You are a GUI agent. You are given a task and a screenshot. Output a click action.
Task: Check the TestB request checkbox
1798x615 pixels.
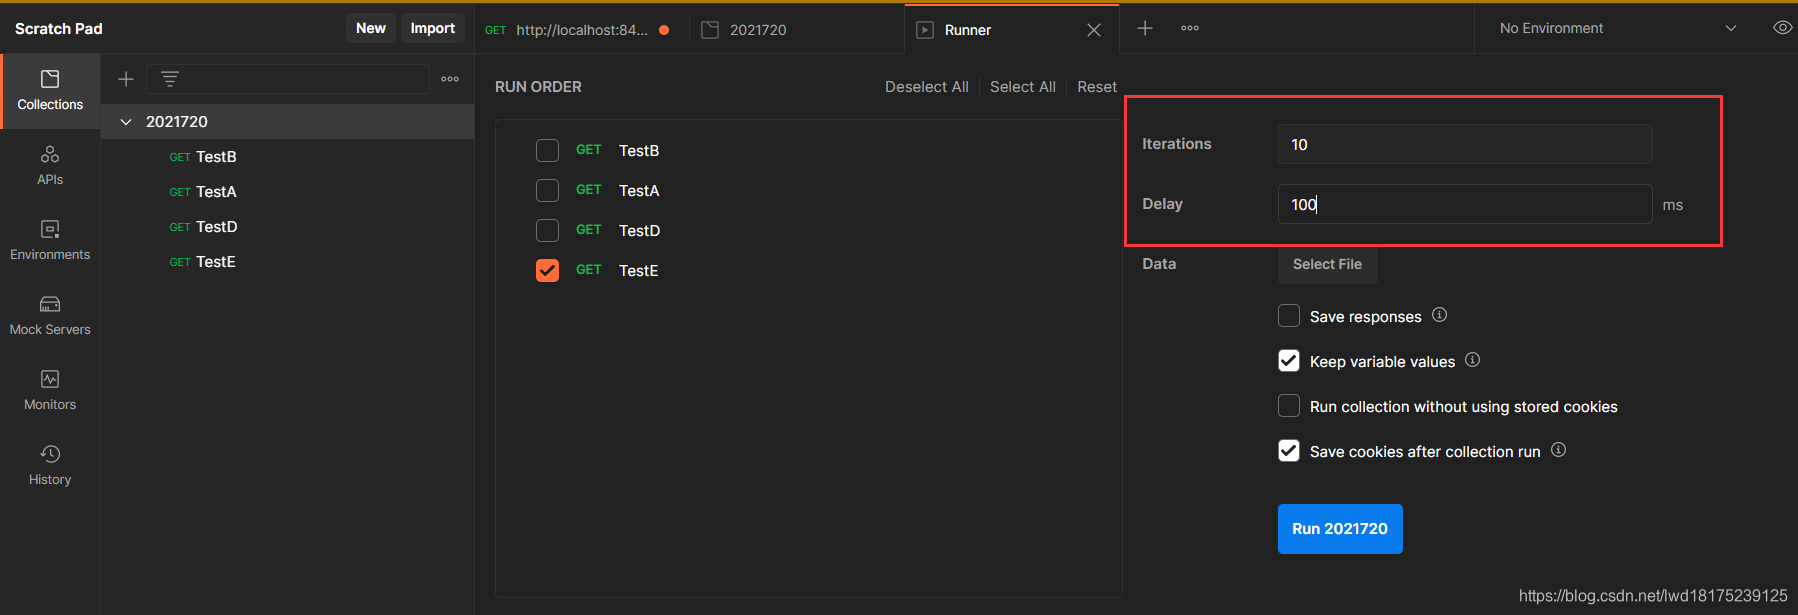[547, 150]
